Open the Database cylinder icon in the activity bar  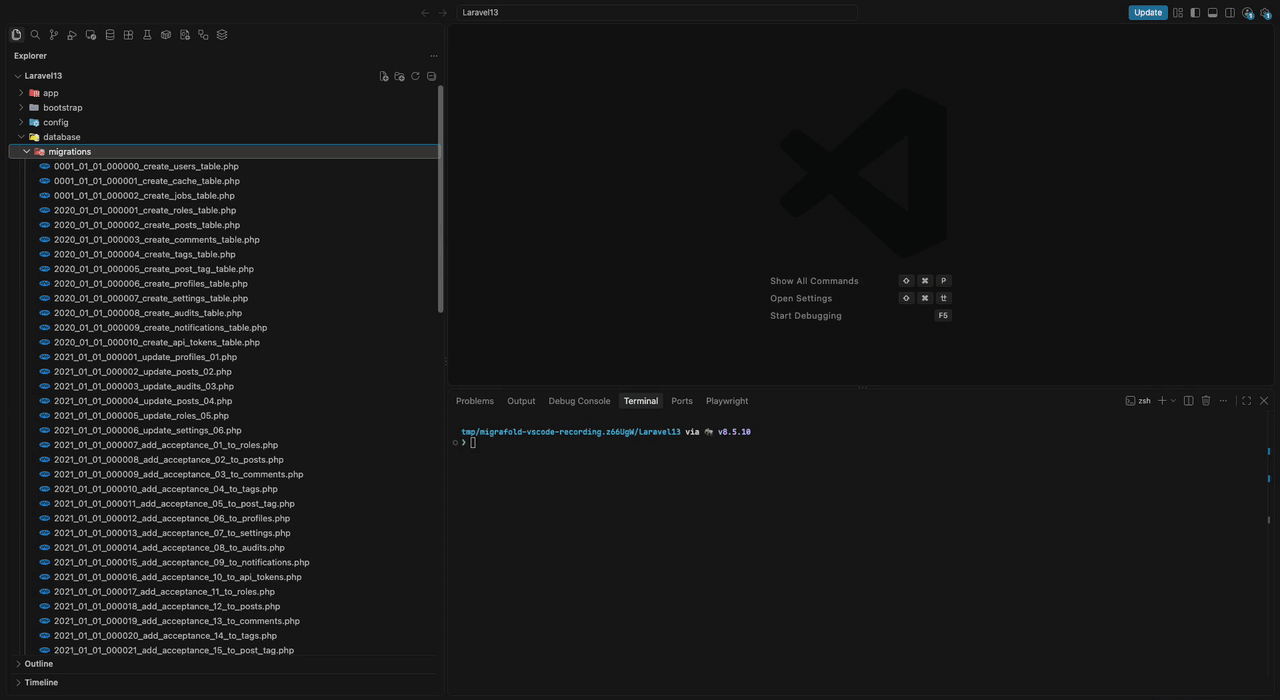tap(110, 34)
